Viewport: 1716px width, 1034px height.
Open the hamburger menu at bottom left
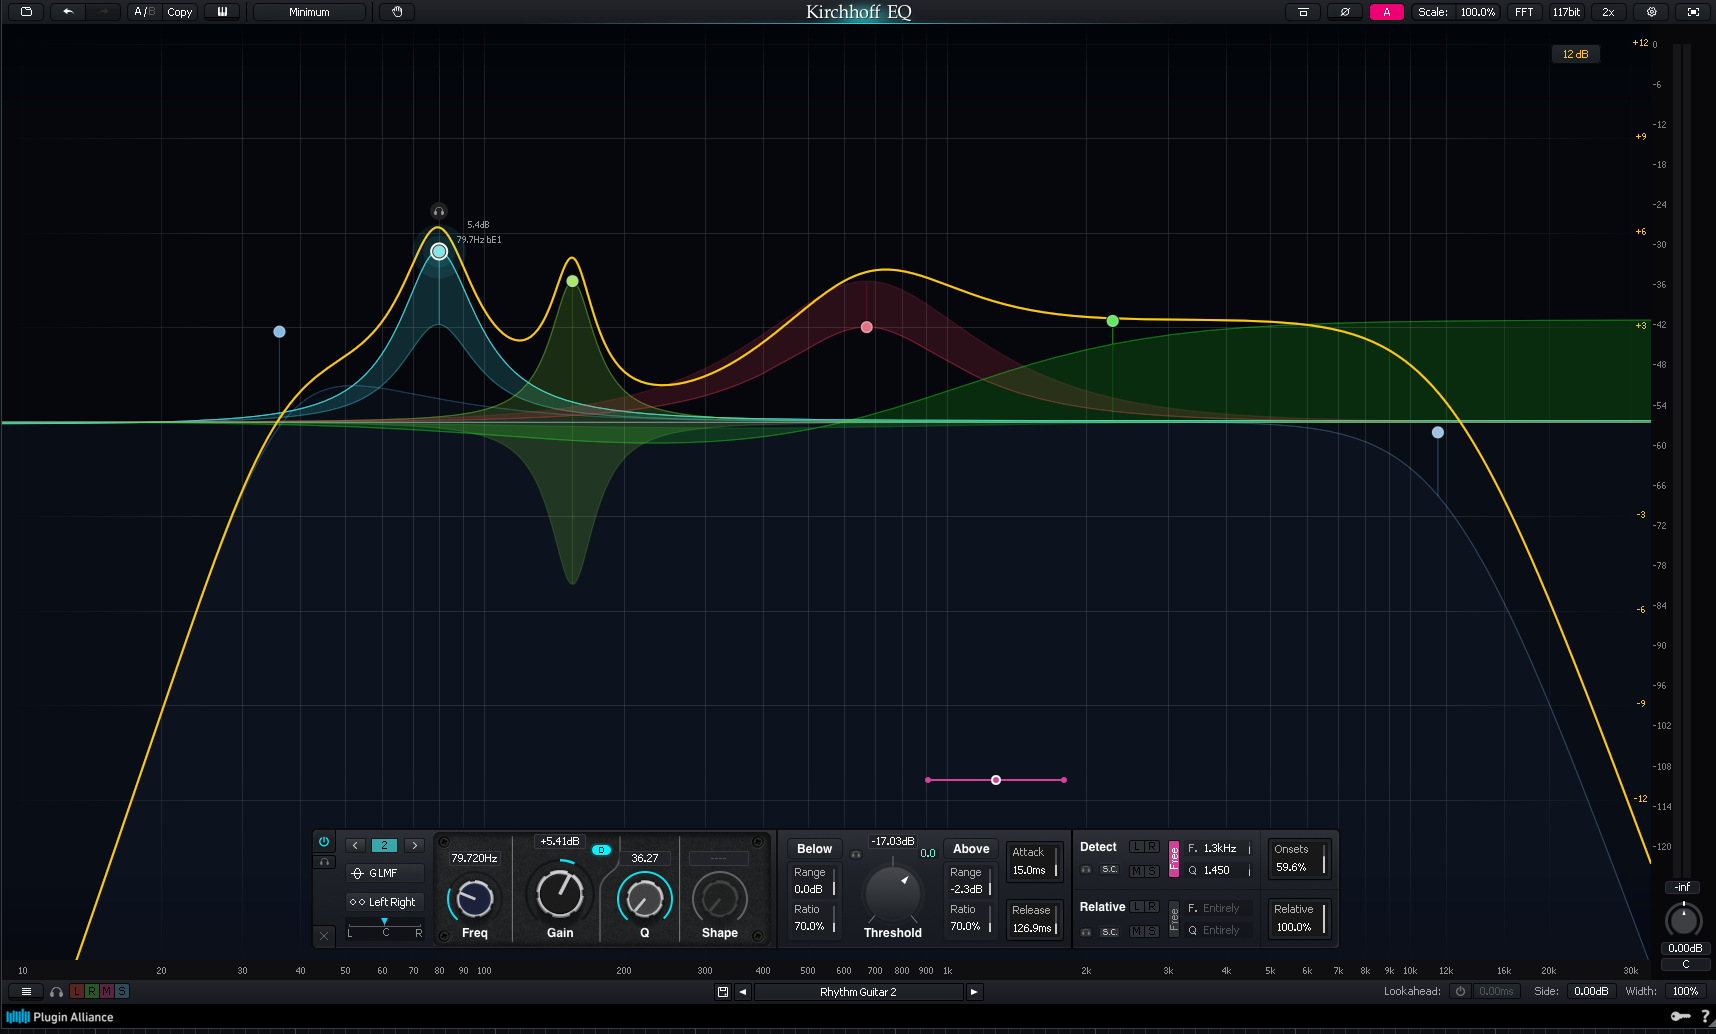27,991
